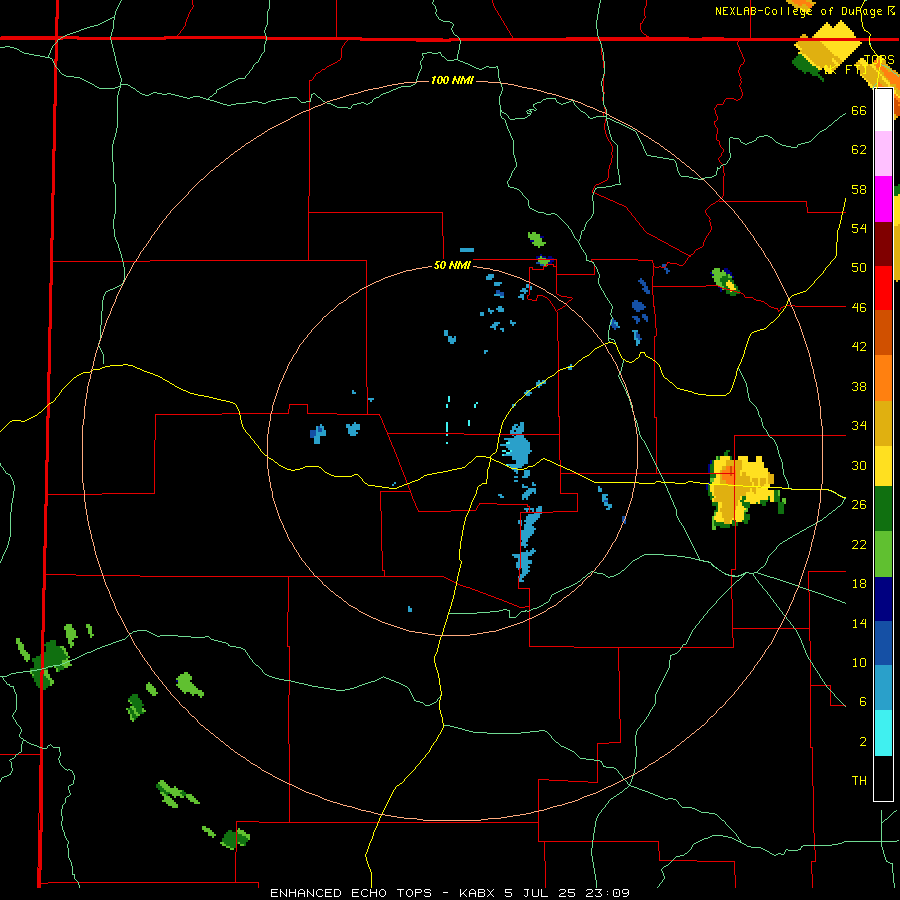Select the legend value '34'
Viewport: 900px width, 900px height.
[859, 426]
